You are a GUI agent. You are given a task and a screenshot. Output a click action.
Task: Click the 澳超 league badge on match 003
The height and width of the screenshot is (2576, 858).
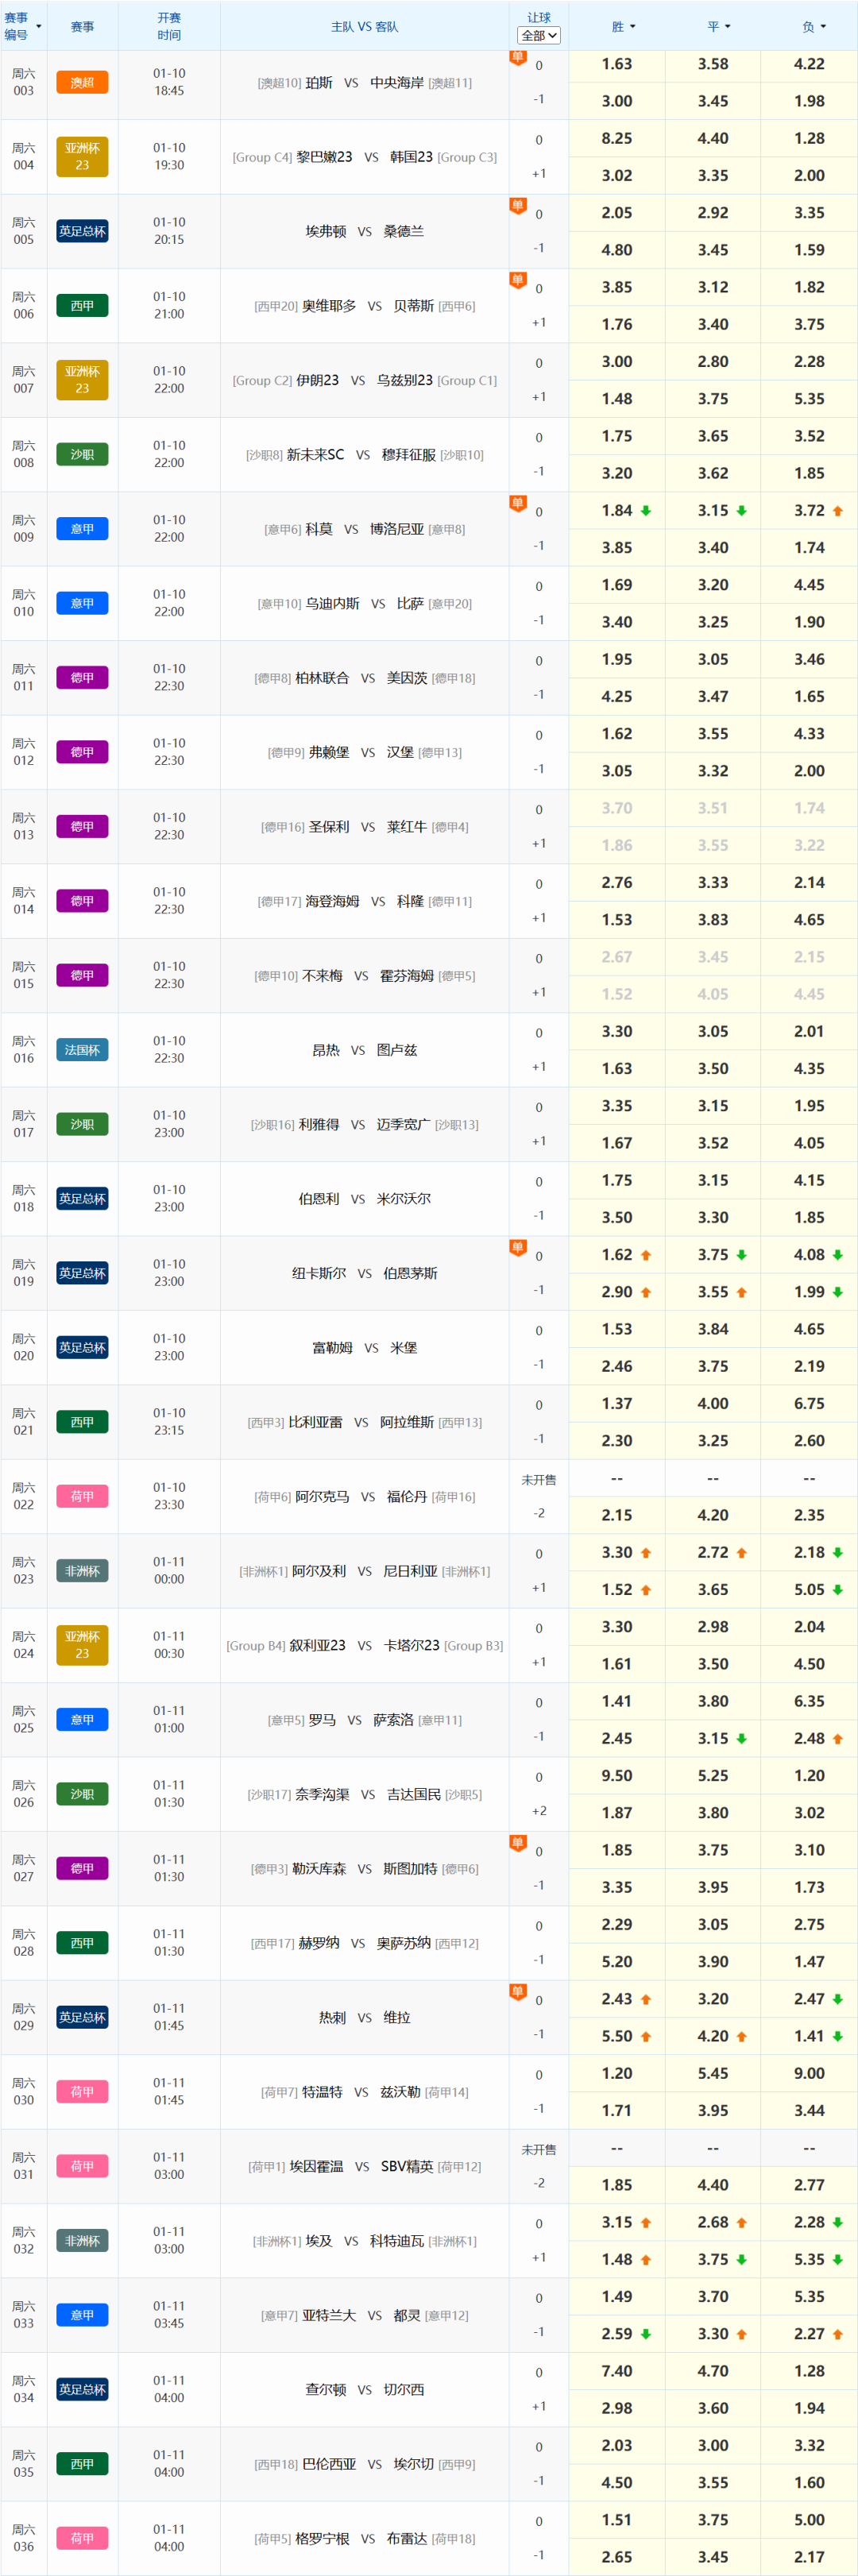point(82,82)
